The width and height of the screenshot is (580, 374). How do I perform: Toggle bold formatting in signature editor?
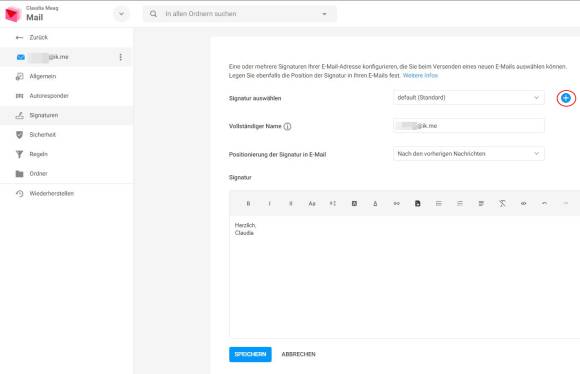[248, 203]
